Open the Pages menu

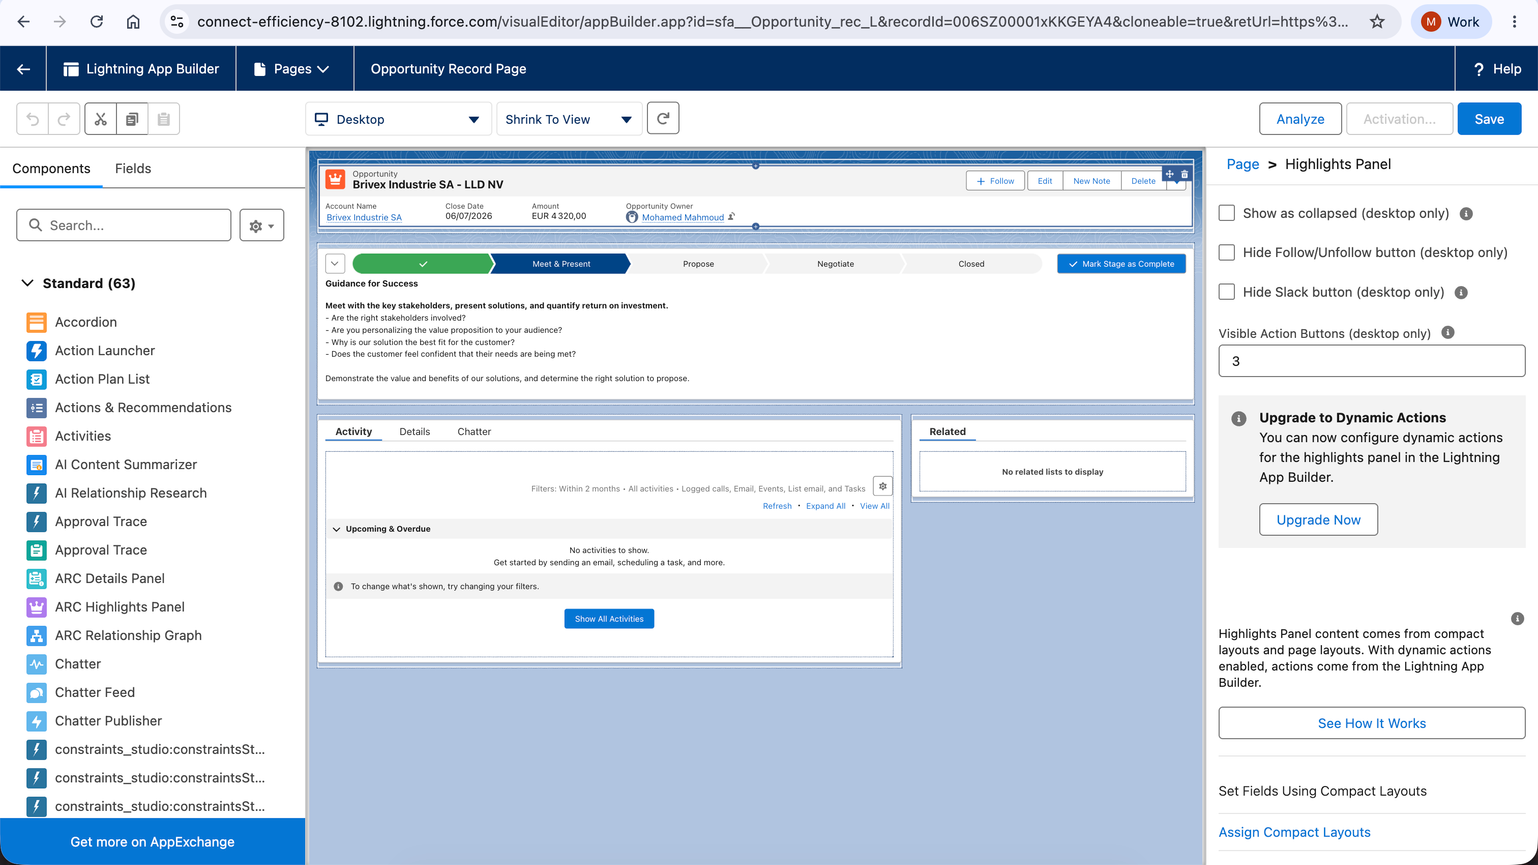click(x=292, y=69)
